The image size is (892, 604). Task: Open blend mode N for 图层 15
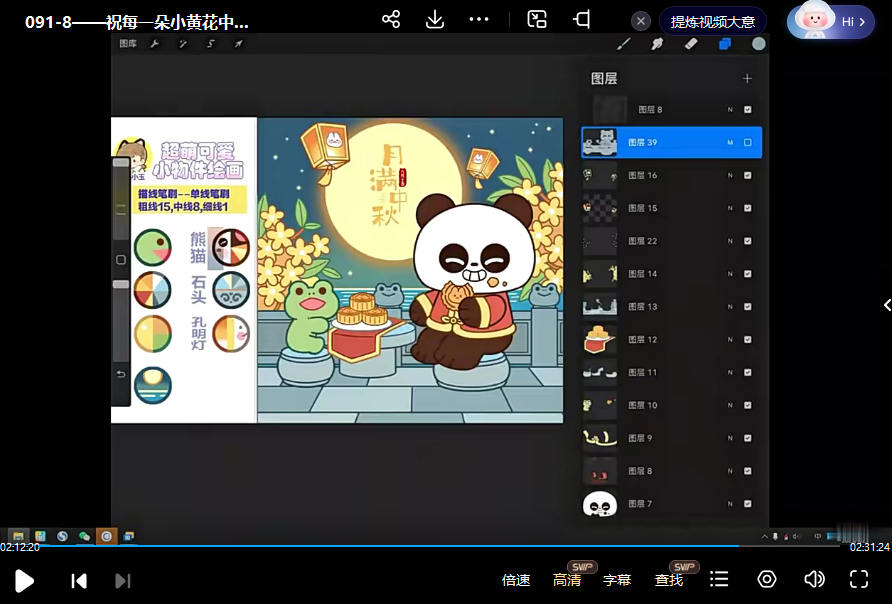point(729,208)
